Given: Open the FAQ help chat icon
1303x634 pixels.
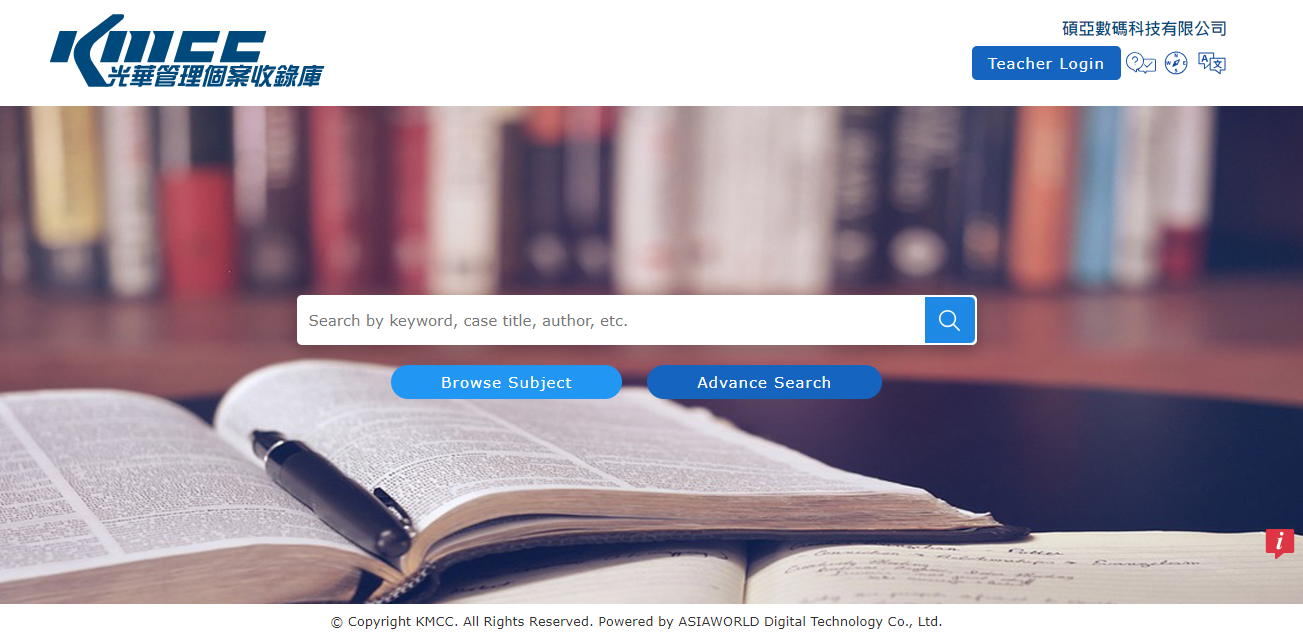Looking at the screenshot, I should (1141, 63).
